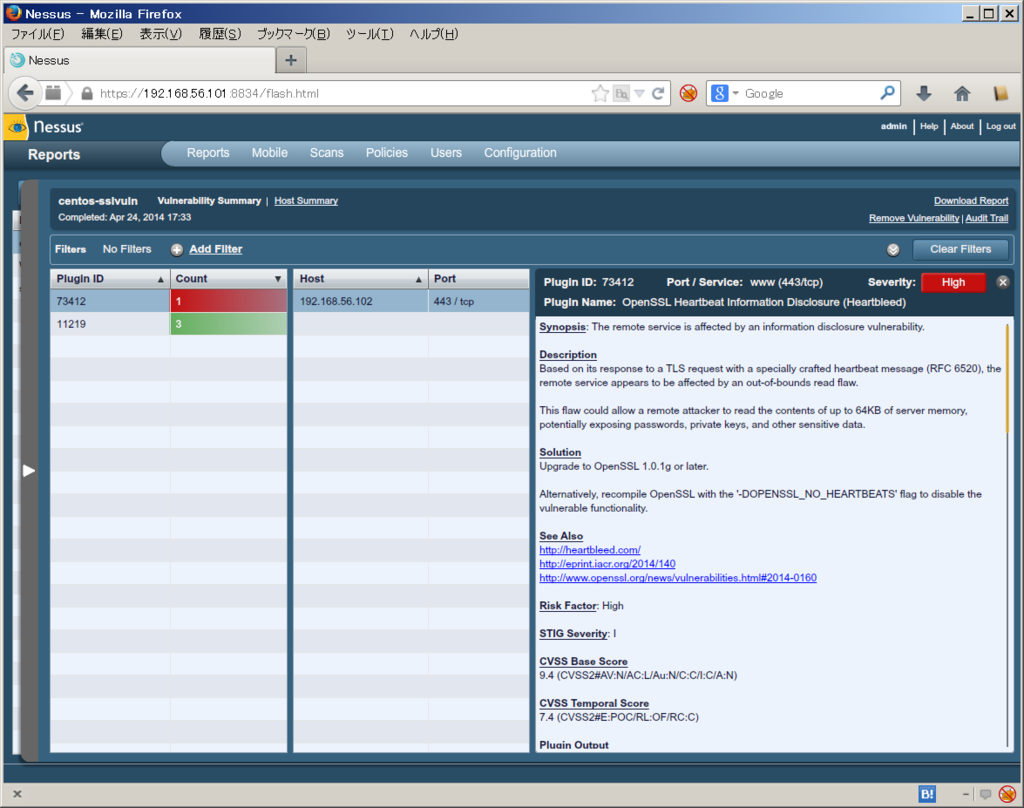
Task: Click the plus icon beside Add Filter
Action: [176, 250]
